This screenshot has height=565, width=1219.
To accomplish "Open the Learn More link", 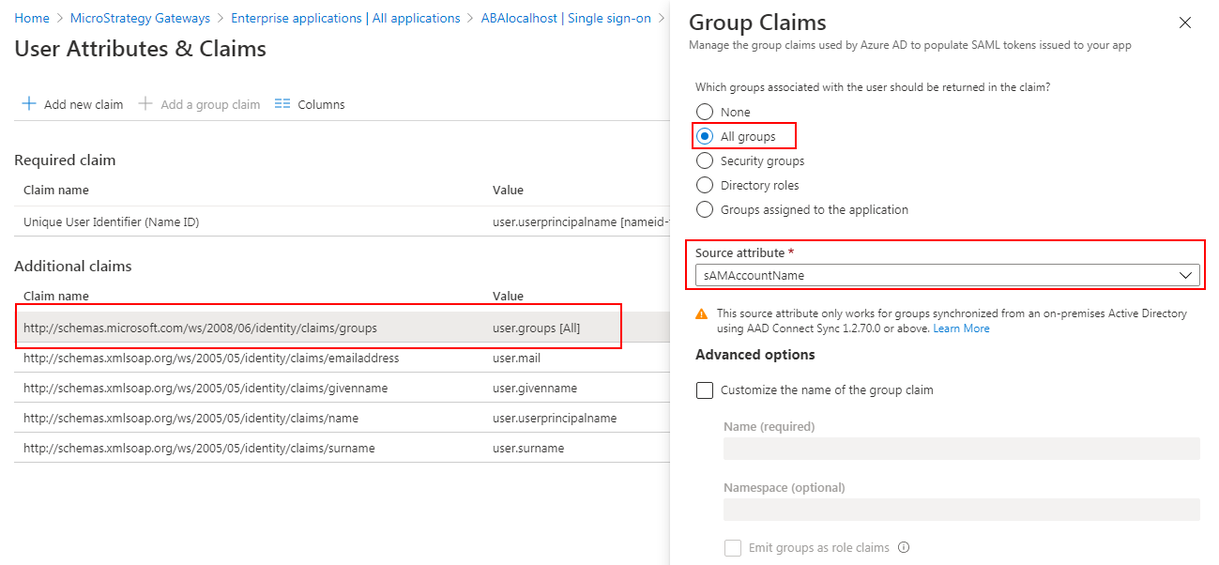I will [961, 329].
